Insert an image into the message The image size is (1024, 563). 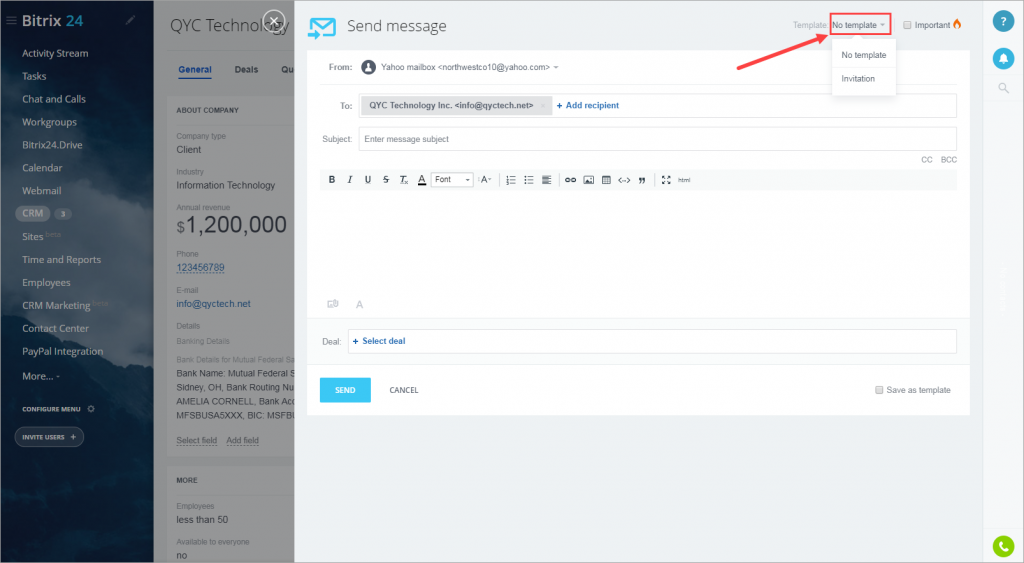[x=588, y=180]
